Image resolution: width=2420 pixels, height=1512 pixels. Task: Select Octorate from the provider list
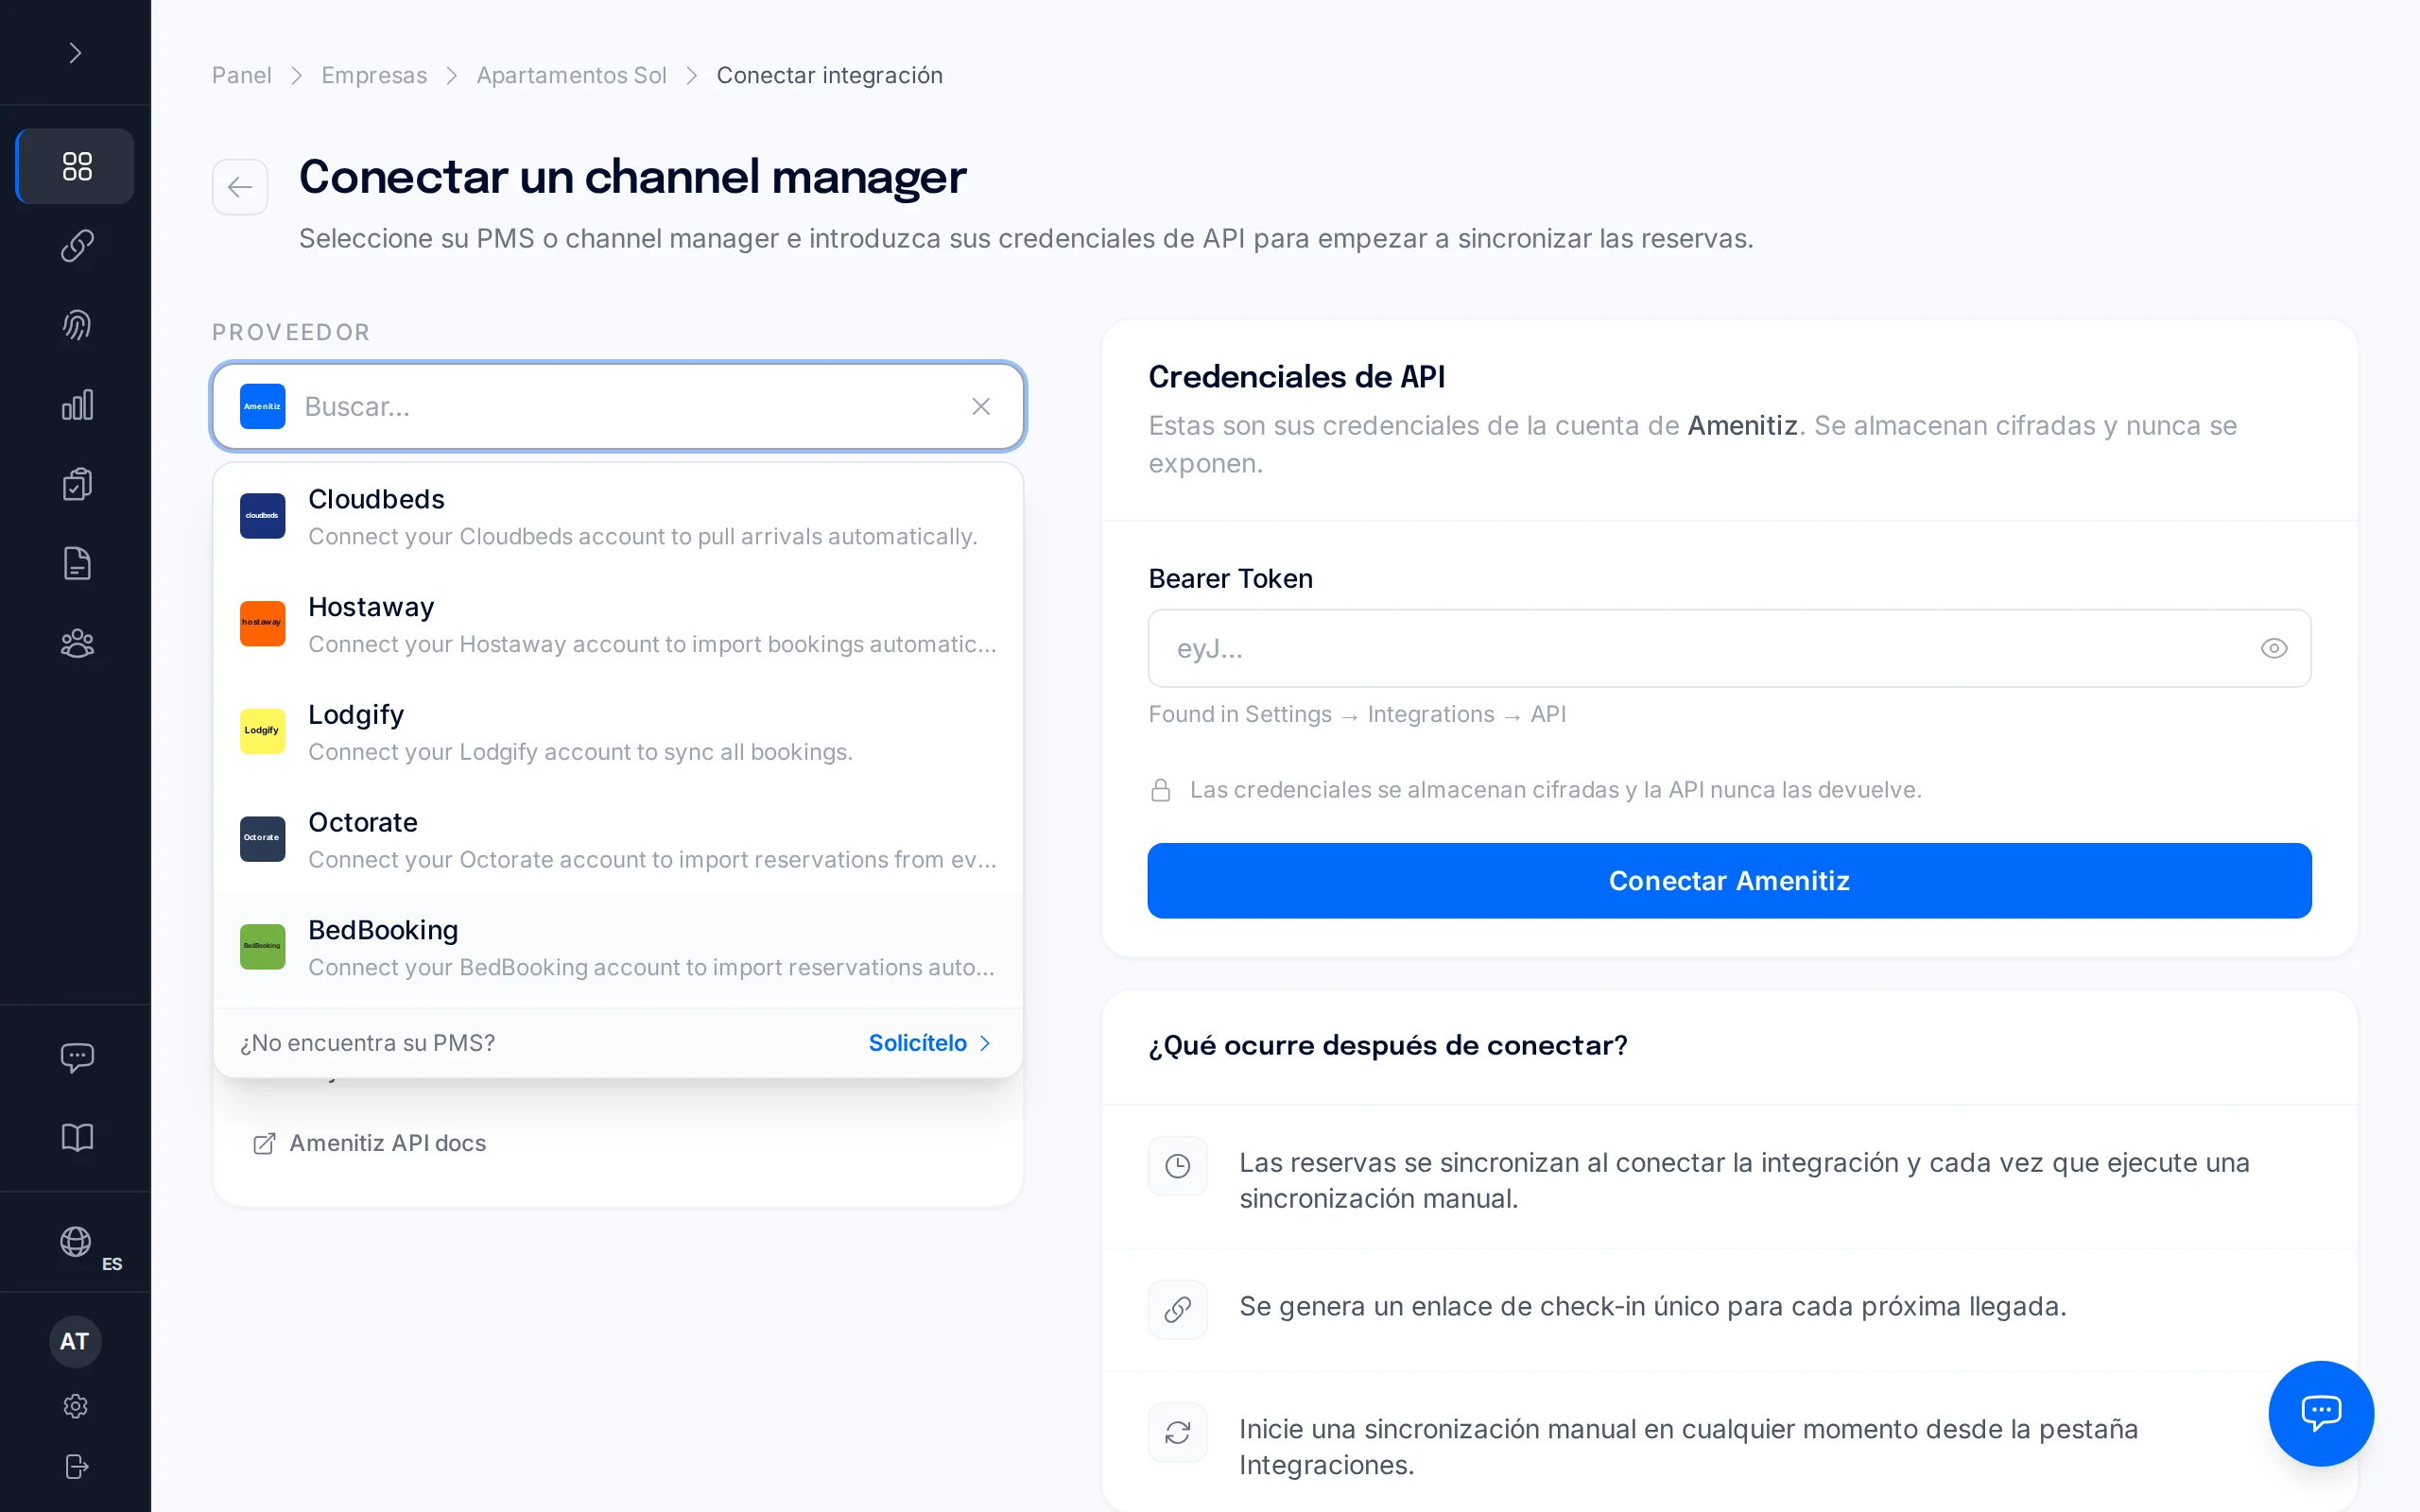pos(618,839)
